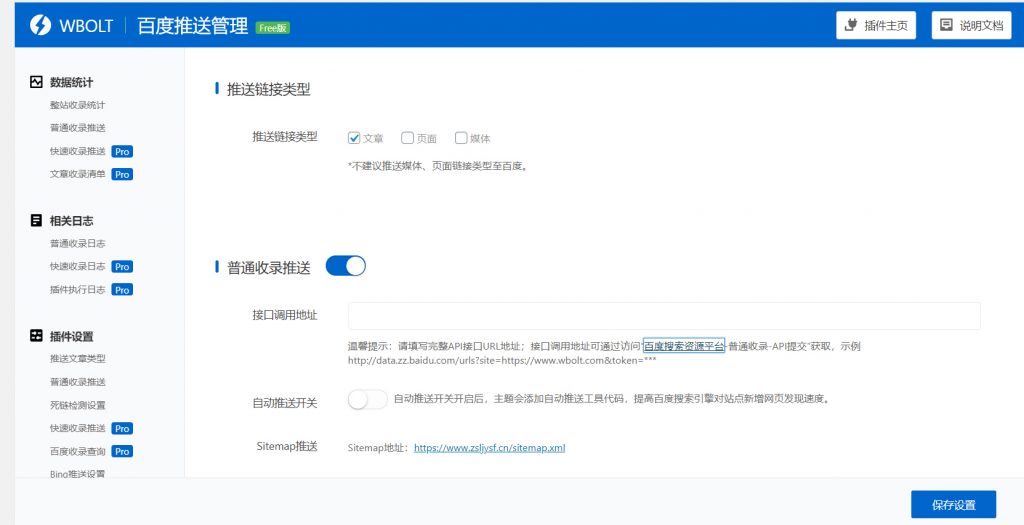
Task: Open 快速收录推送 under 插件设置
Action: [77, 428]
